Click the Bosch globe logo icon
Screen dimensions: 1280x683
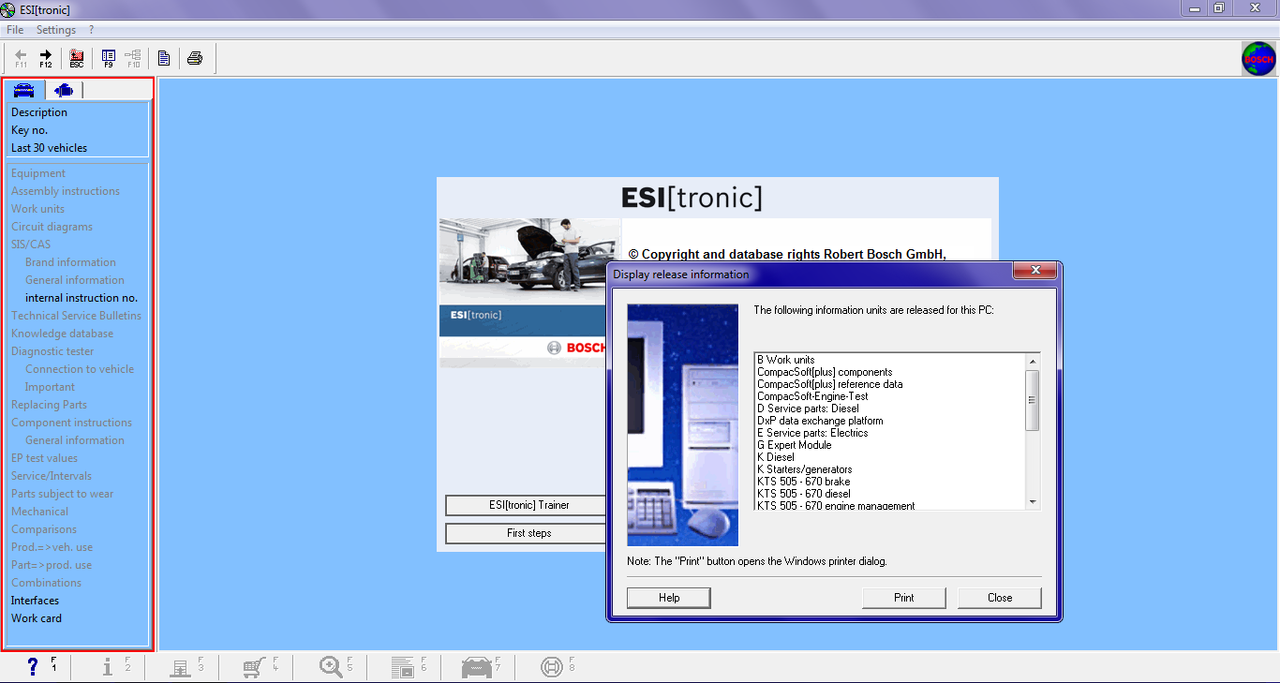1258,59
